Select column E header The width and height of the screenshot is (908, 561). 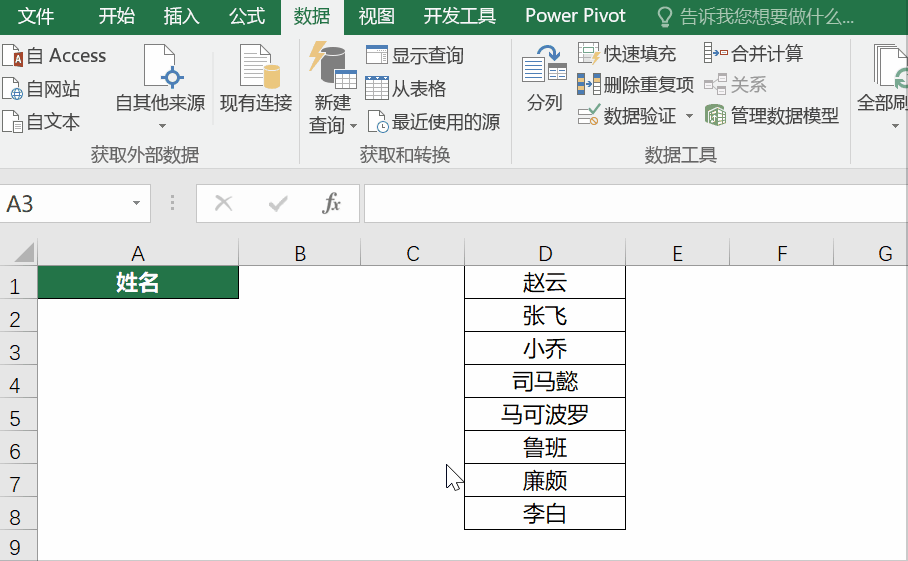click(x=678, y=253)
